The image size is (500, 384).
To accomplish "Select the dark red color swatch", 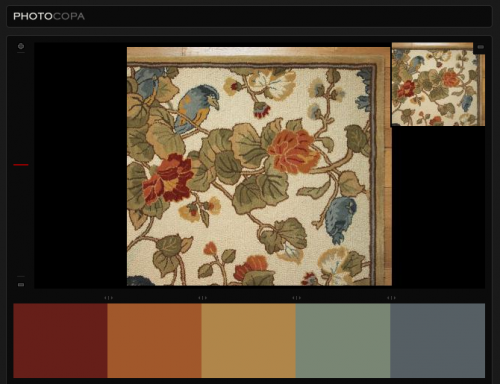I will (x=60, y=341).
